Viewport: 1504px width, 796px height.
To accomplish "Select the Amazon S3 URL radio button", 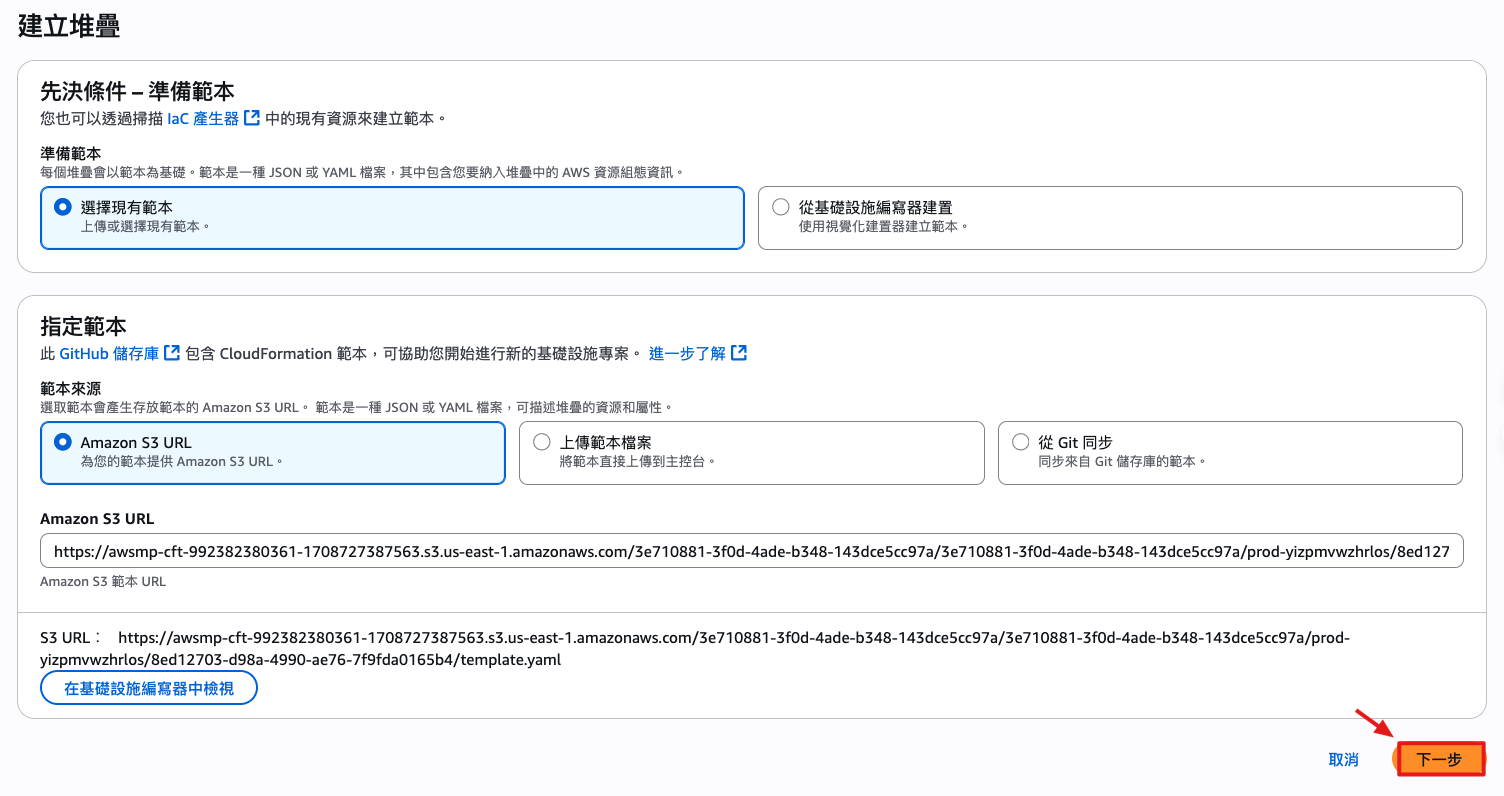I will point(63,442).
